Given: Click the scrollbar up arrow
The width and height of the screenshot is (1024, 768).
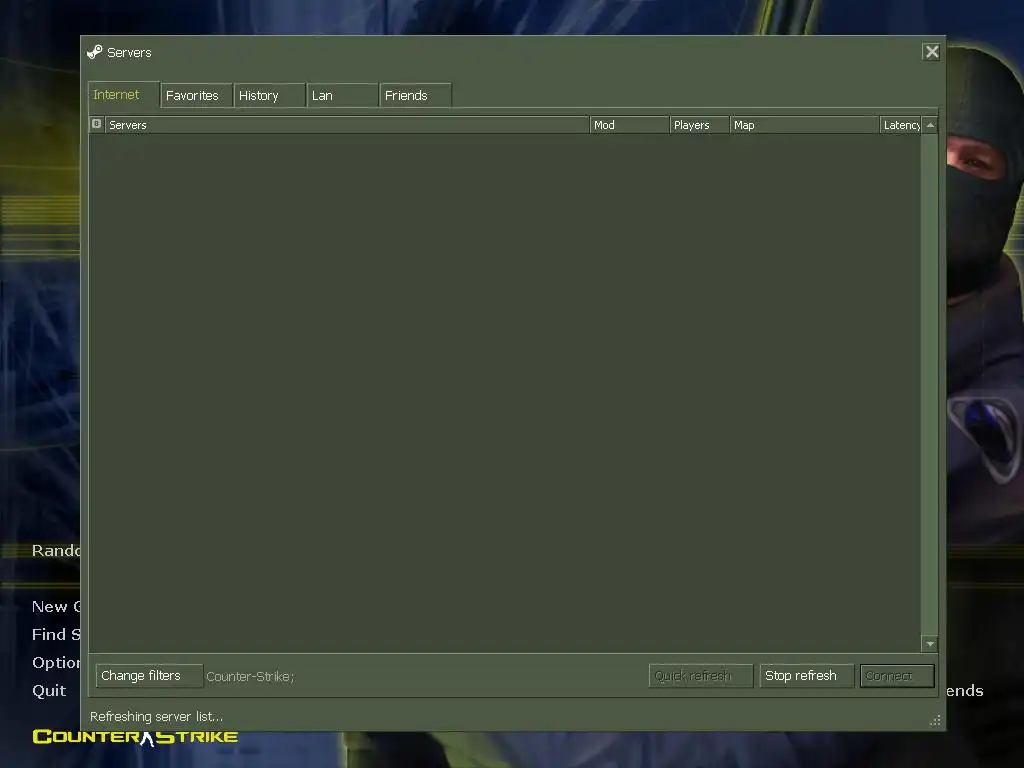Looking at the screenshot, I should coord(930,125).
